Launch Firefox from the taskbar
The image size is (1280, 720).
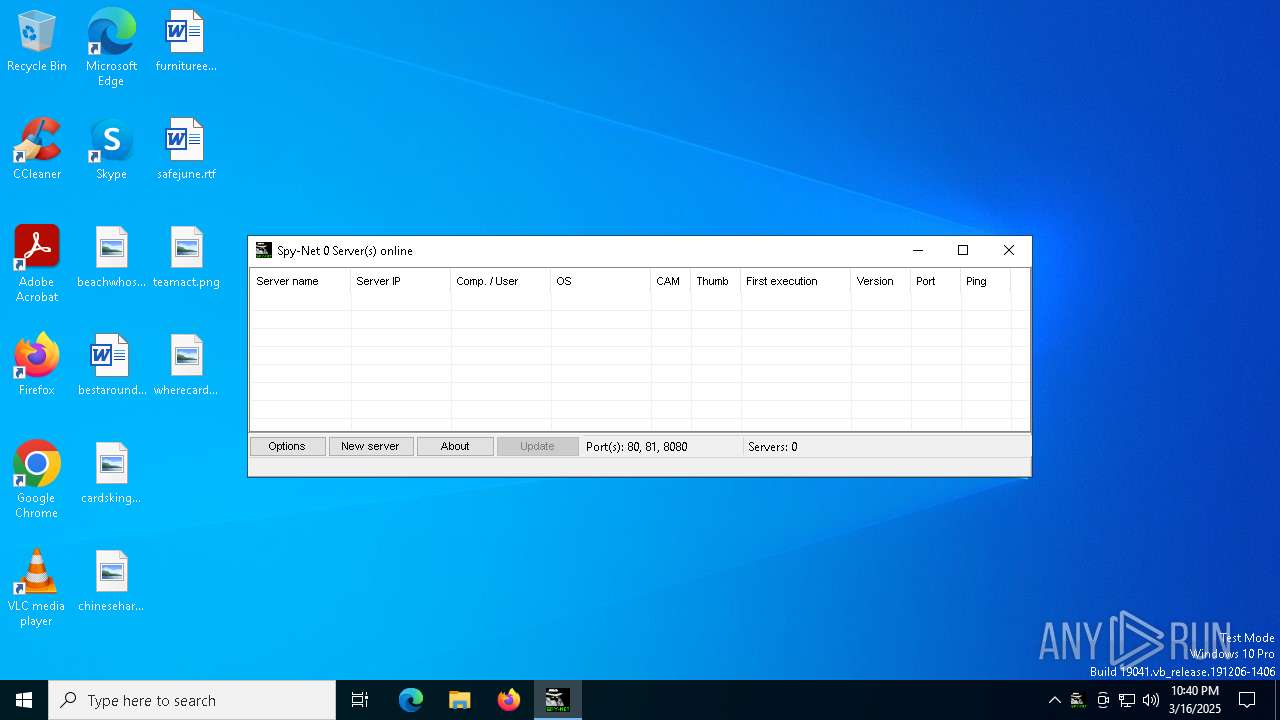click(x=509, y=700)
